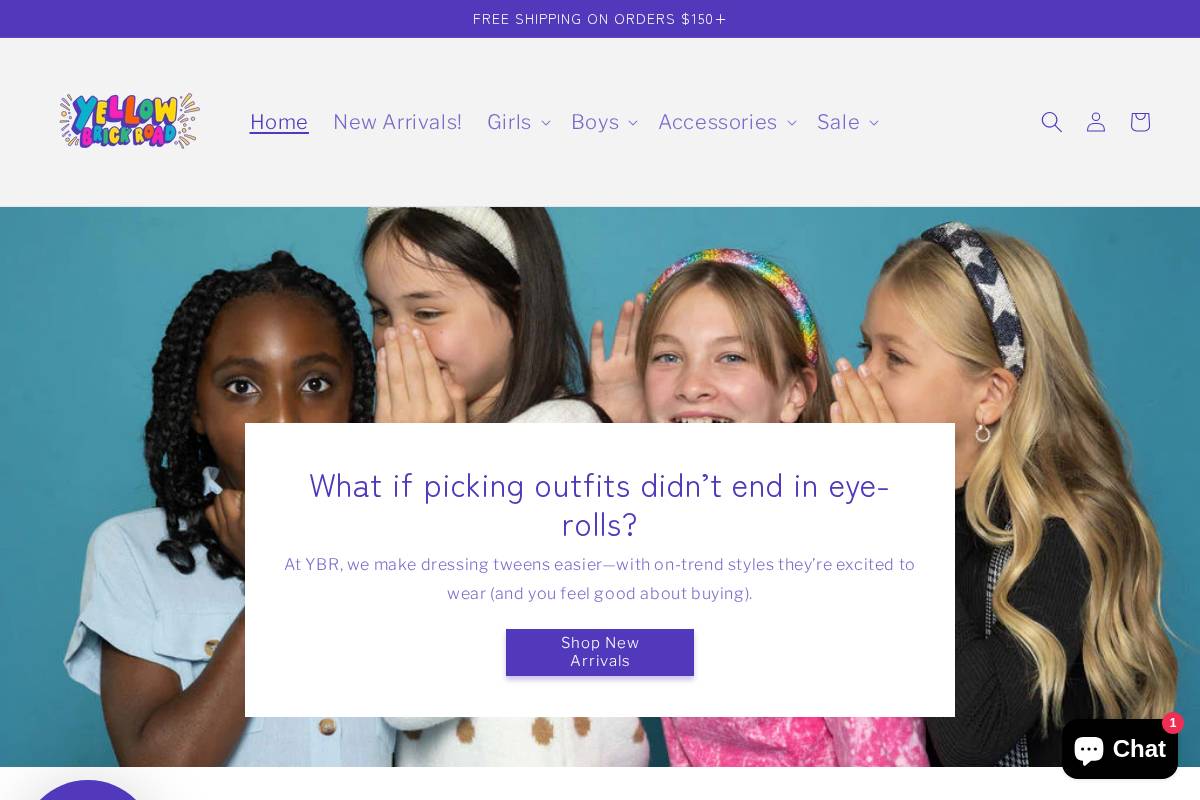Screen dimensions: 1200x800
Task: Click the red chat notification badge
Action: click(1173, 723)
